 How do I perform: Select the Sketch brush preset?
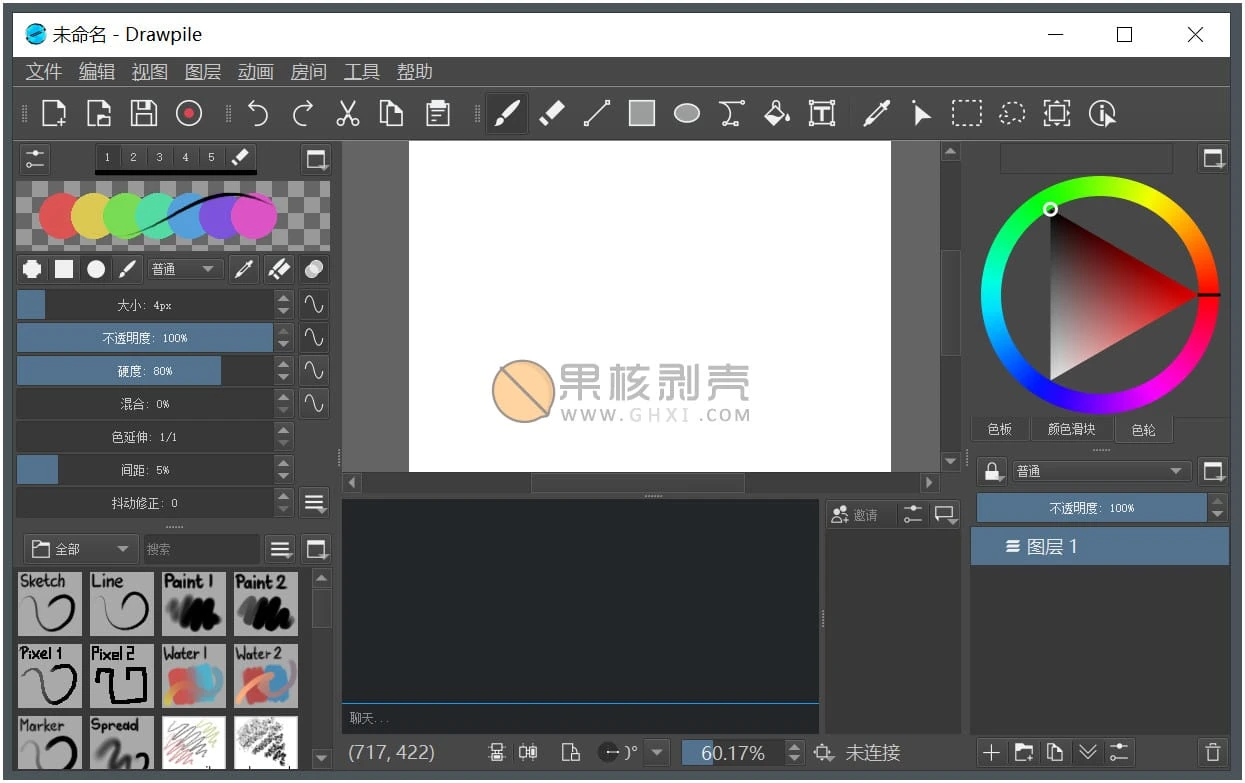click(x=49, y=603)
